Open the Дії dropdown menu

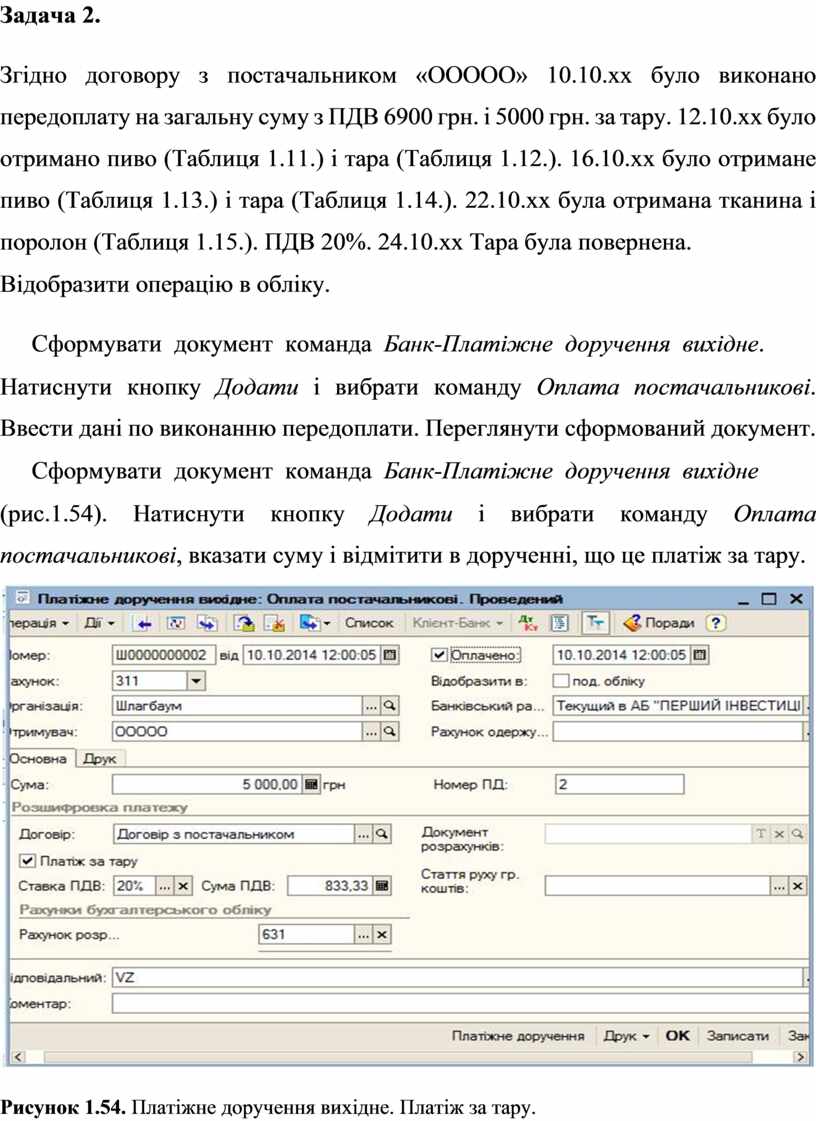tap(99, 623)
